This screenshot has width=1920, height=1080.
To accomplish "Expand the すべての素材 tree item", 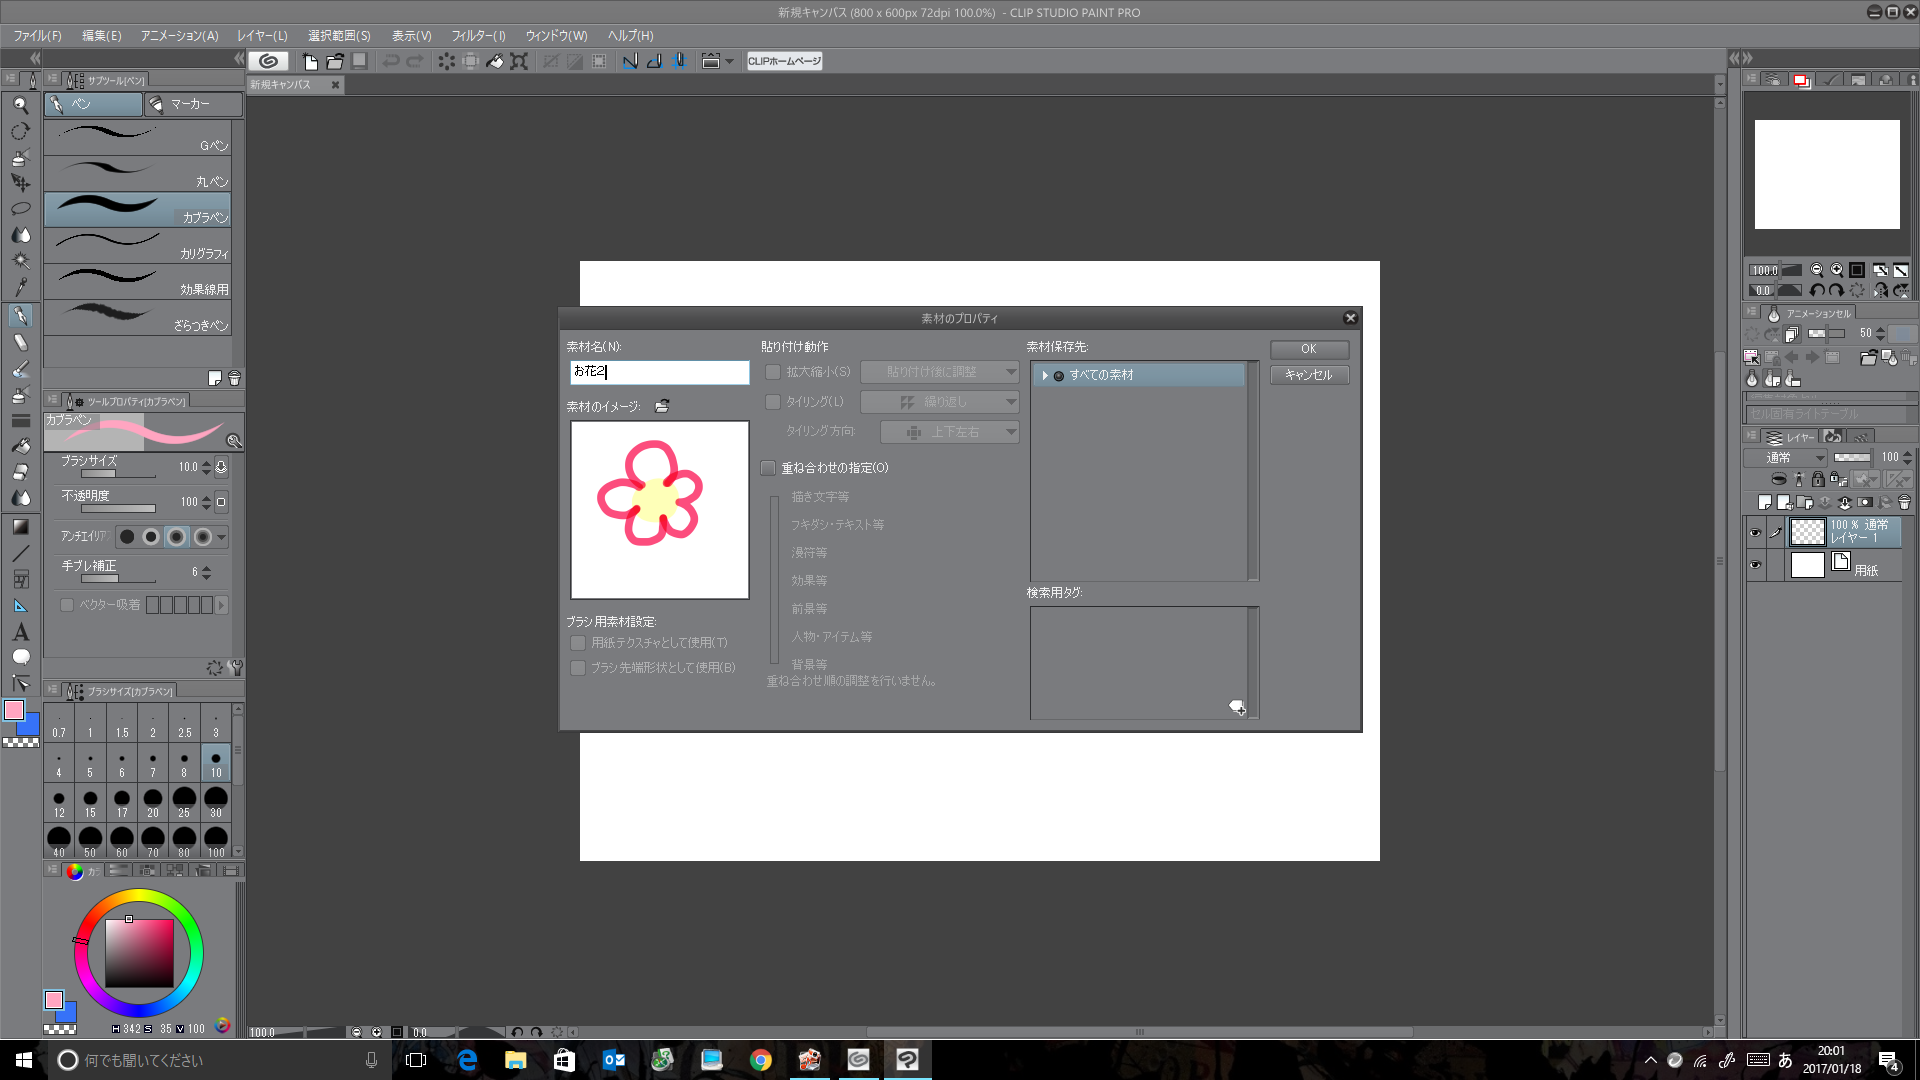I will (1045, 375).
